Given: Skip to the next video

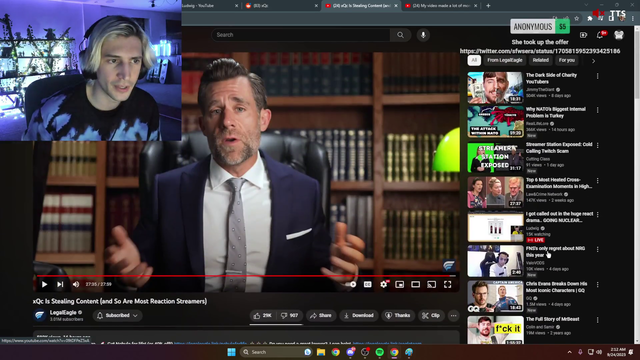Looking at the screenshot, I should [x=60, y=284].
